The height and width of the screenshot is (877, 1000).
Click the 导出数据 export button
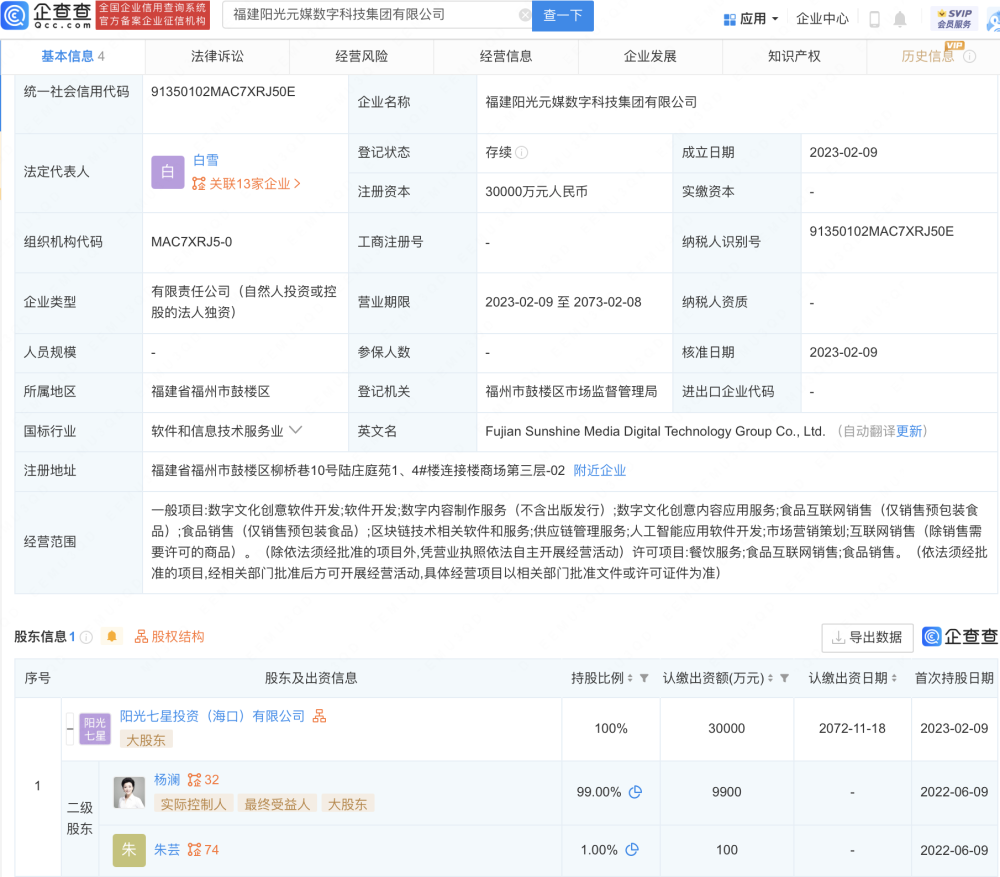(867, 637)
